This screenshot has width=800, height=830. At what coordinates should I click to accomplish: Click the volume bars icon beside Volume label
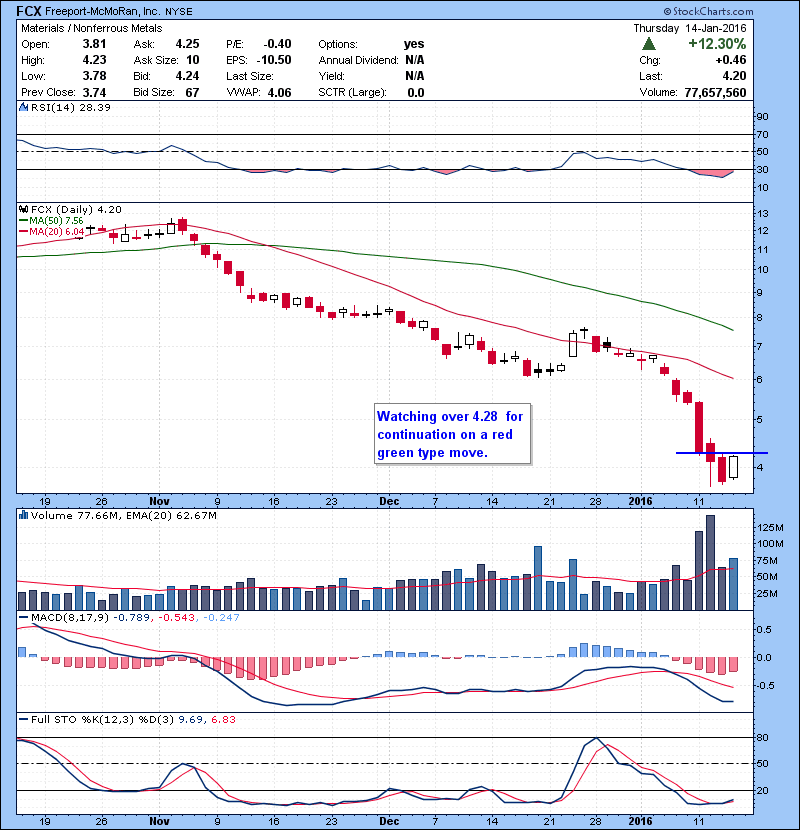23,515
